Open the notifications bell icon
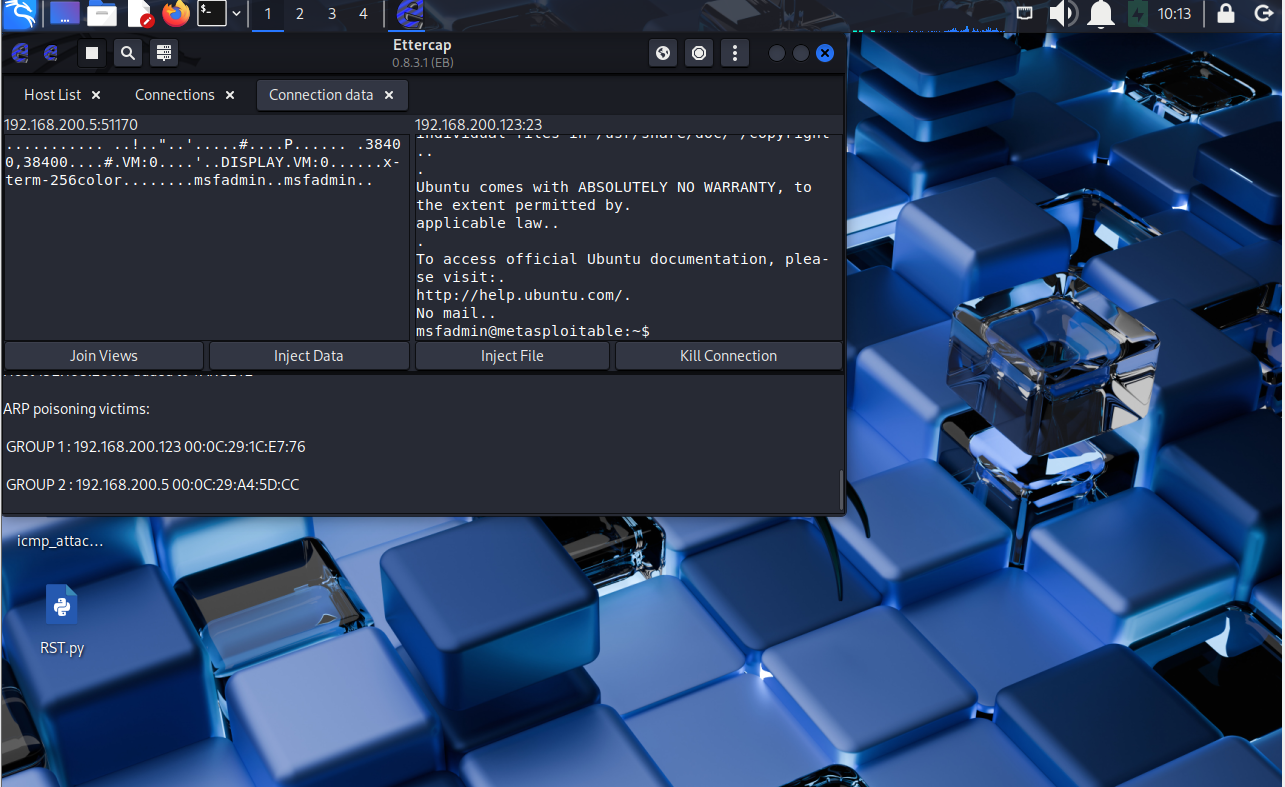1285x787 pixels. tap(1101, 14)
